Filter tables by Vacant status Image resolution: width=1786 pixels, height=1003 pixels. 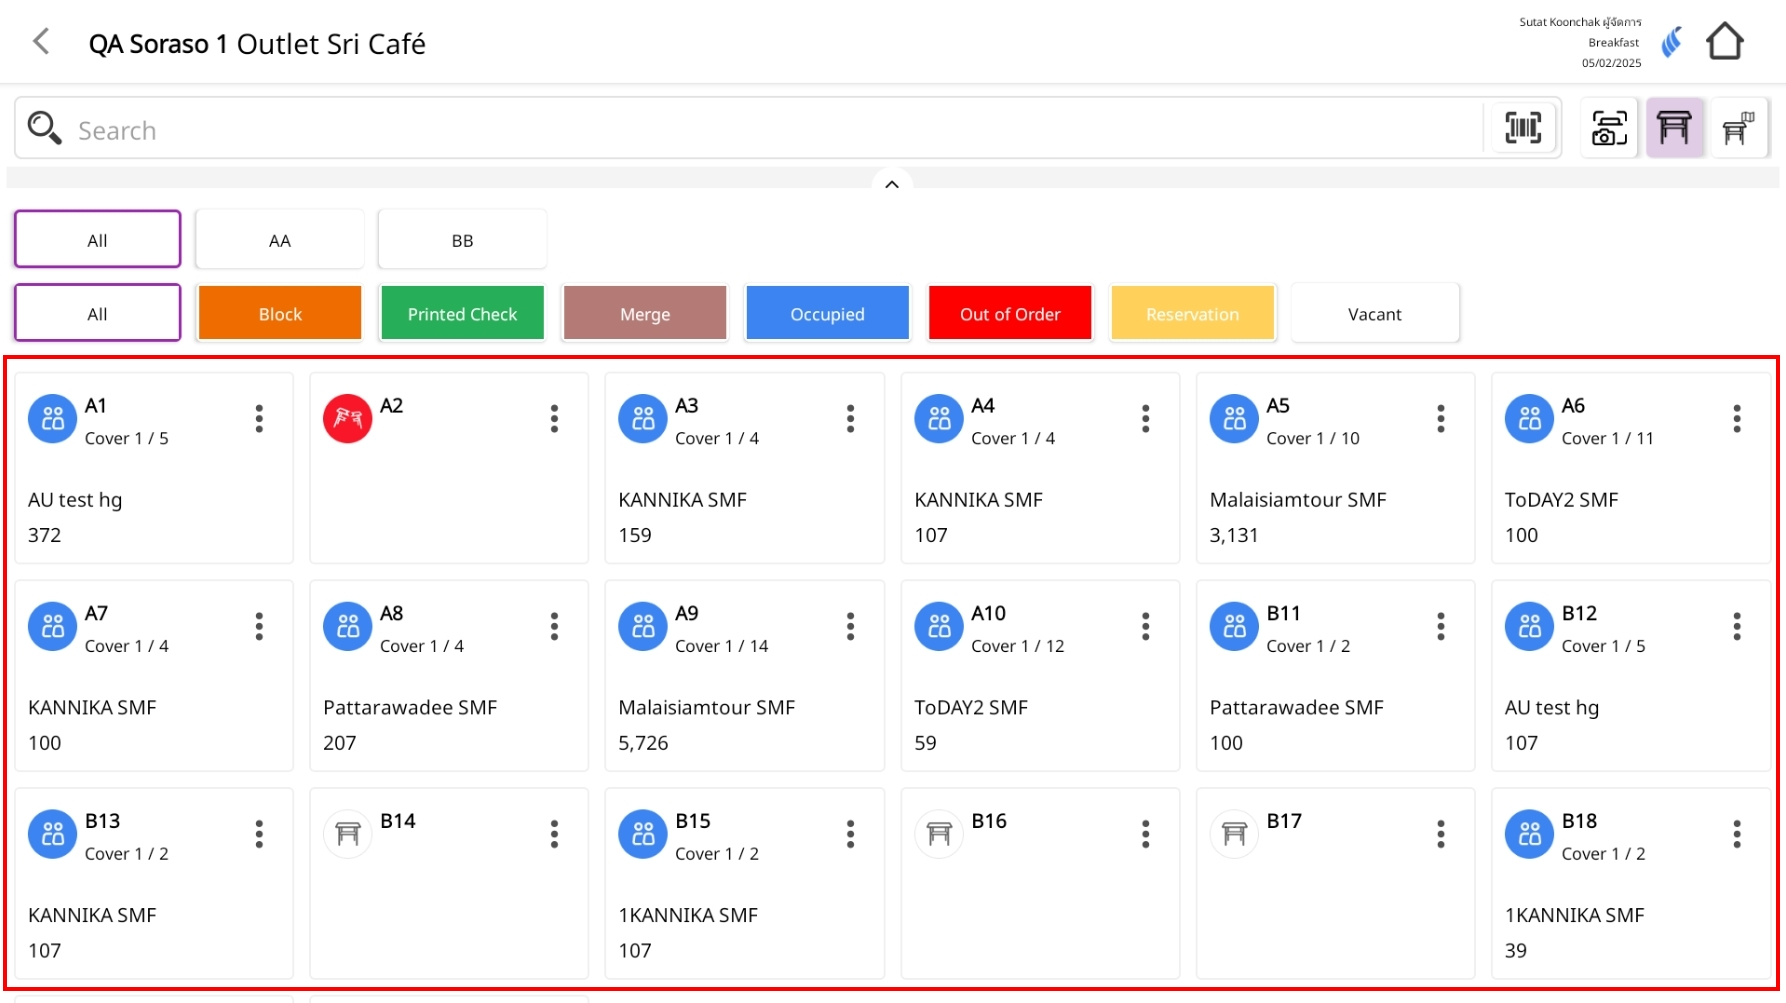[1374, 314]
